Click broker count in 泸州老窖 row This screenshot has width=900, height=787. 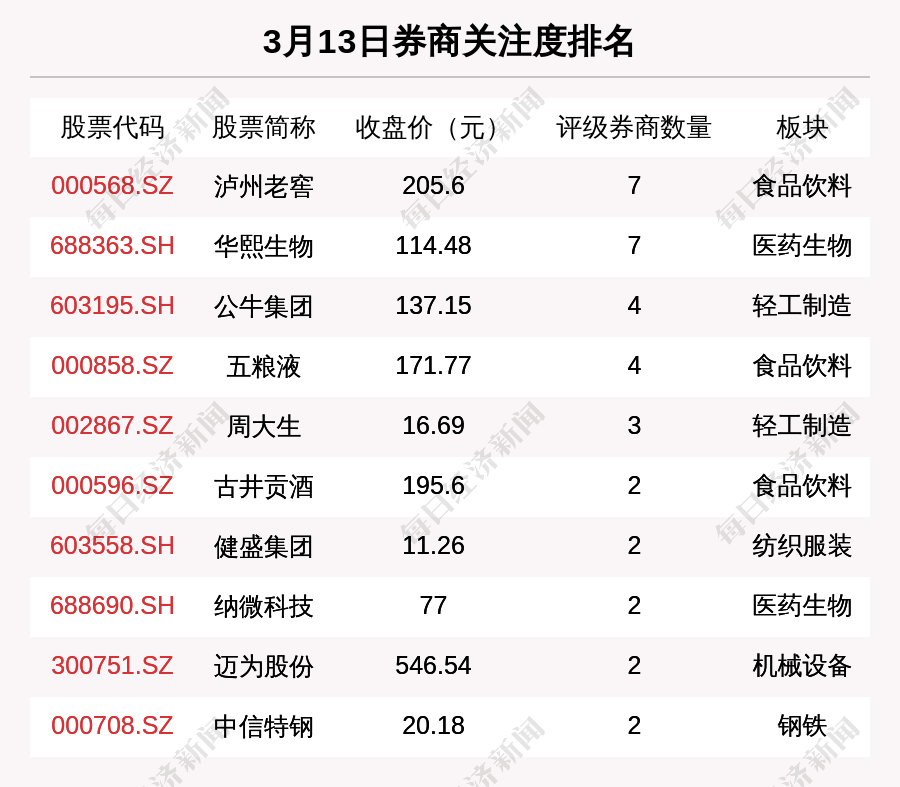[634, 186]
